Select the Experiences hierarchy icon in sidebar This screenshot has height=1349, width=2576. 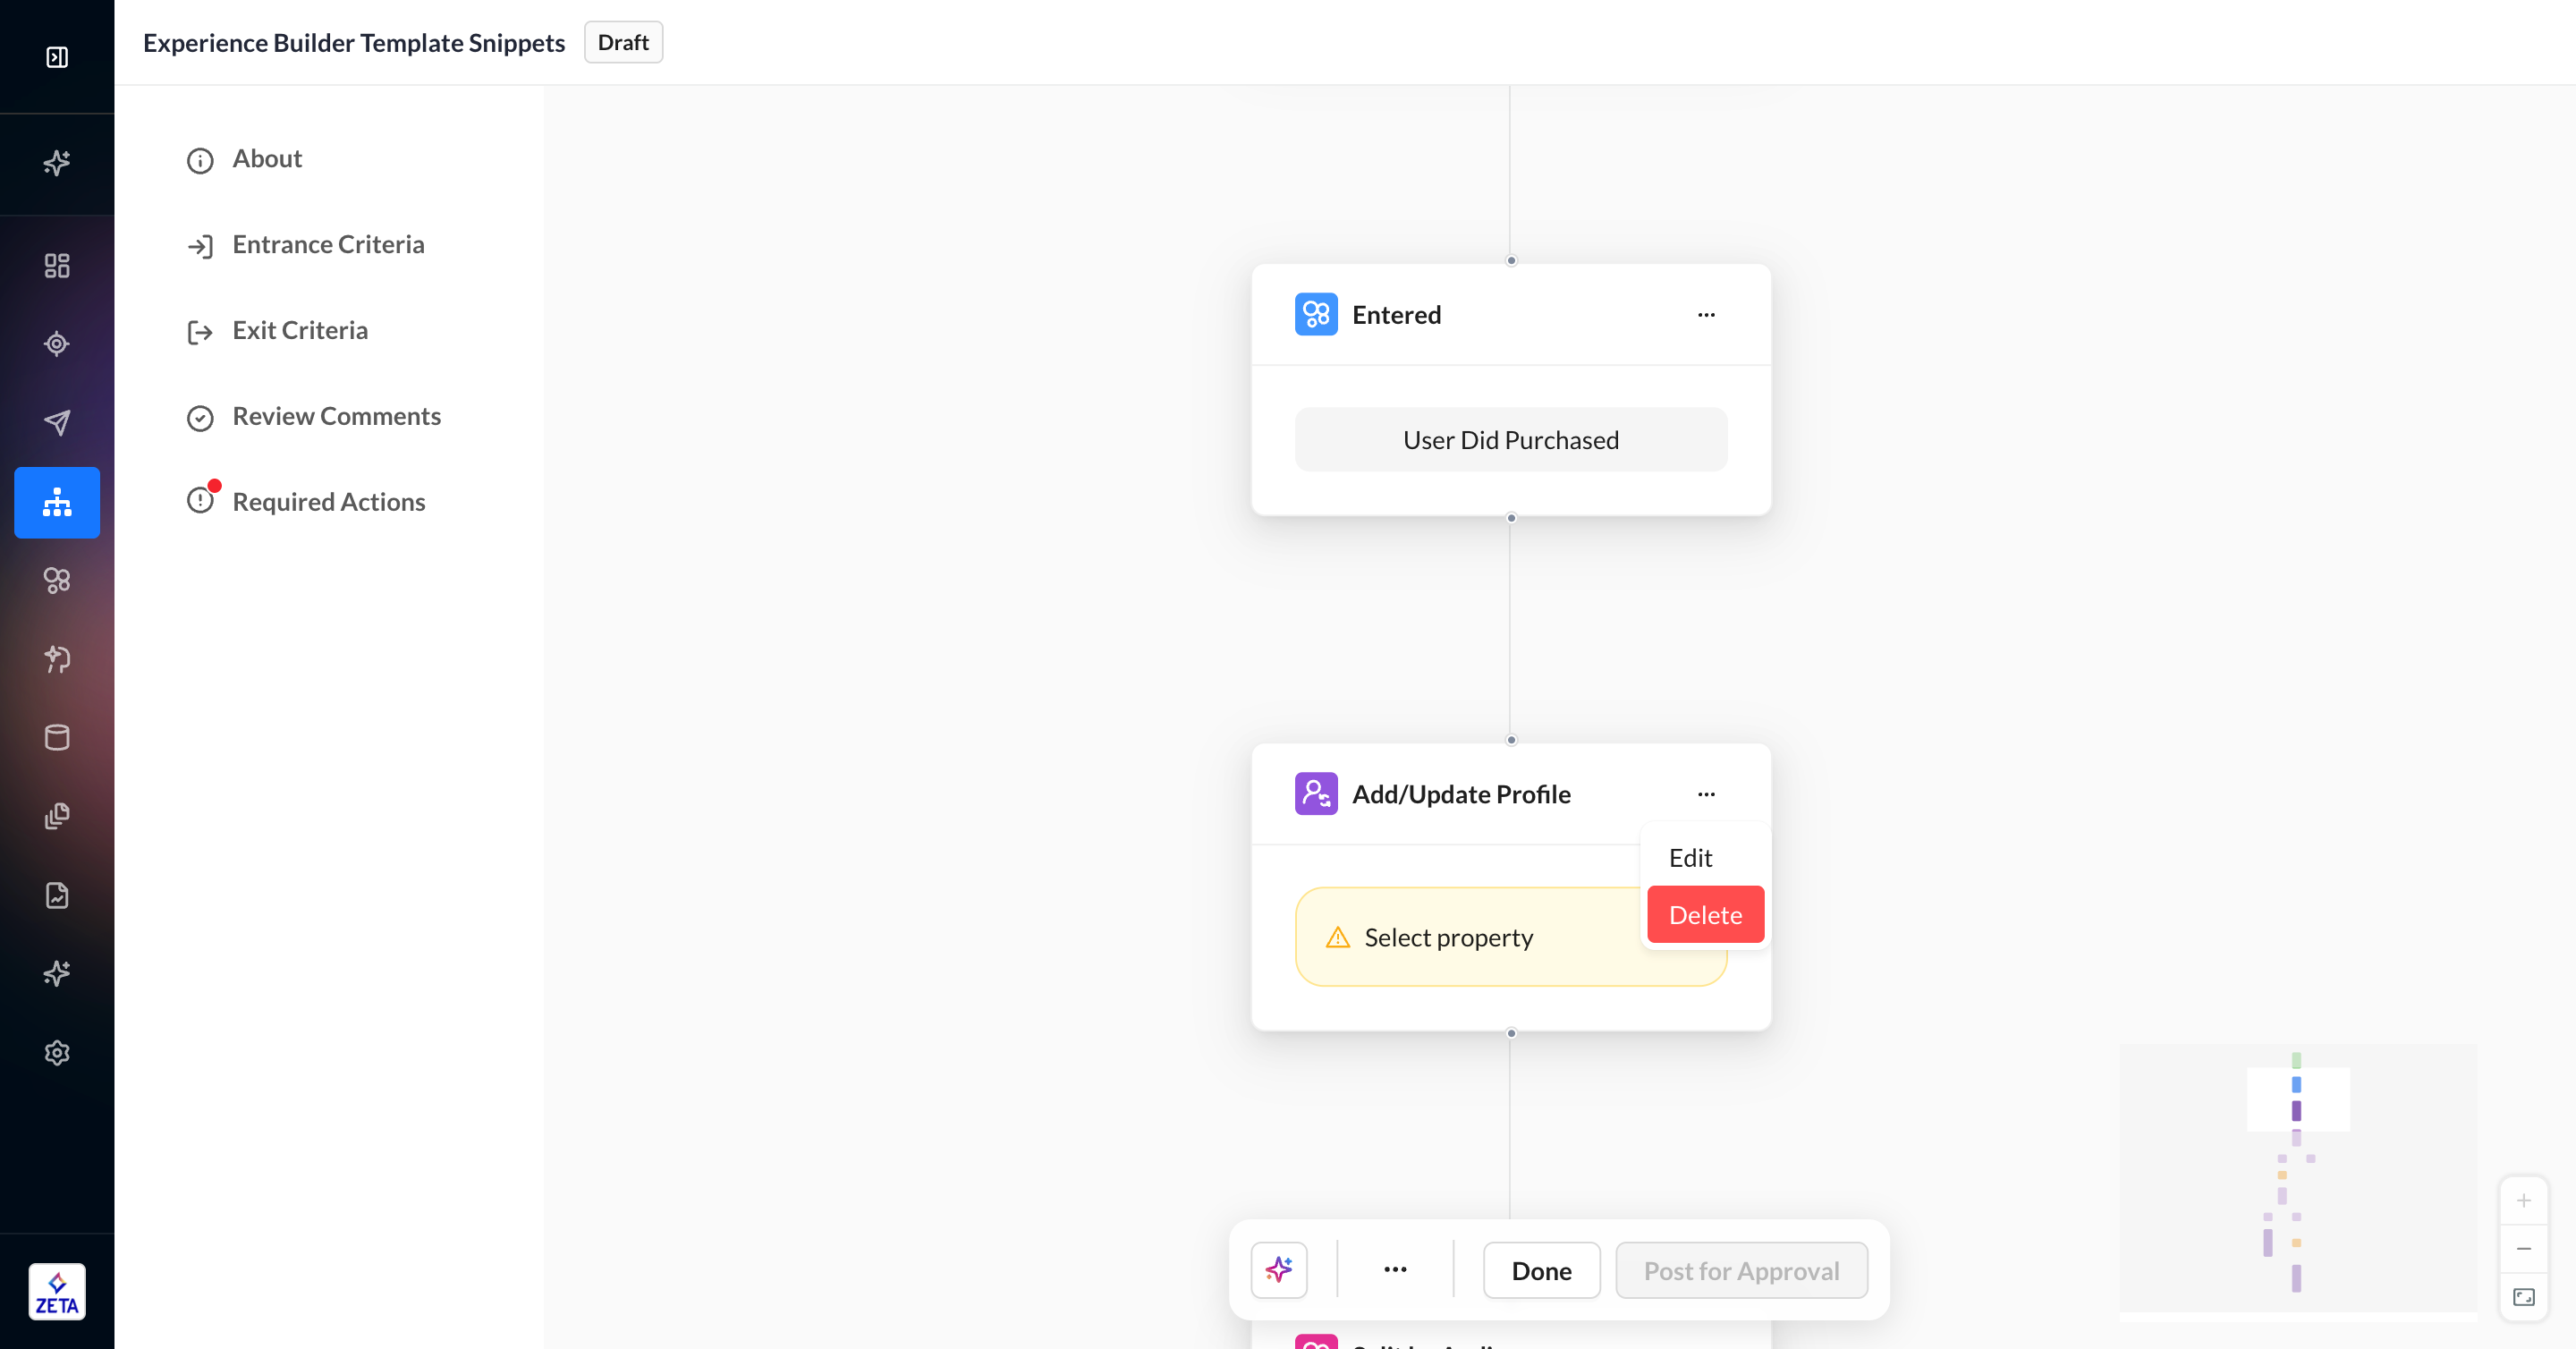tap(57, 502)
